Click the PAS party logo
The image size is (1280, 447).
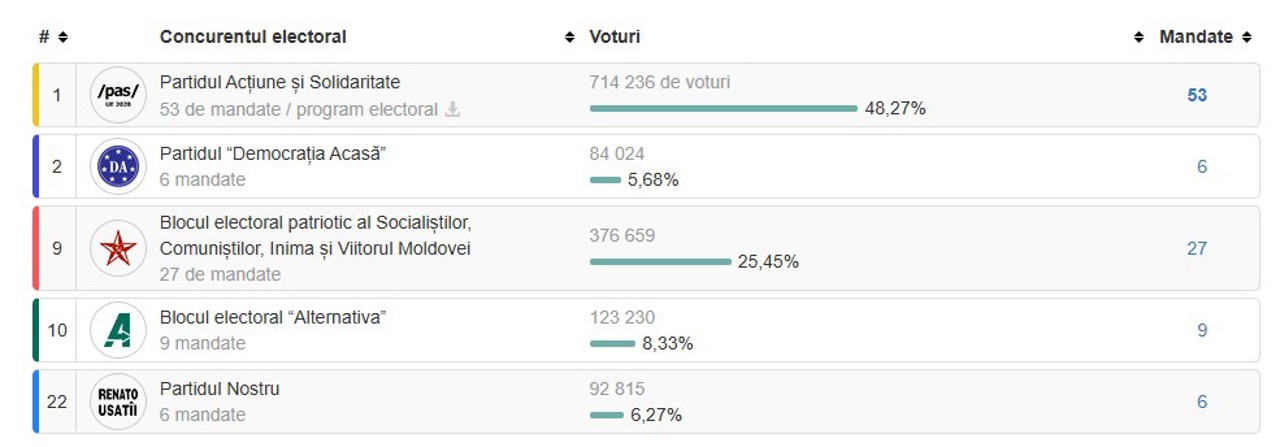click(118, 95)
